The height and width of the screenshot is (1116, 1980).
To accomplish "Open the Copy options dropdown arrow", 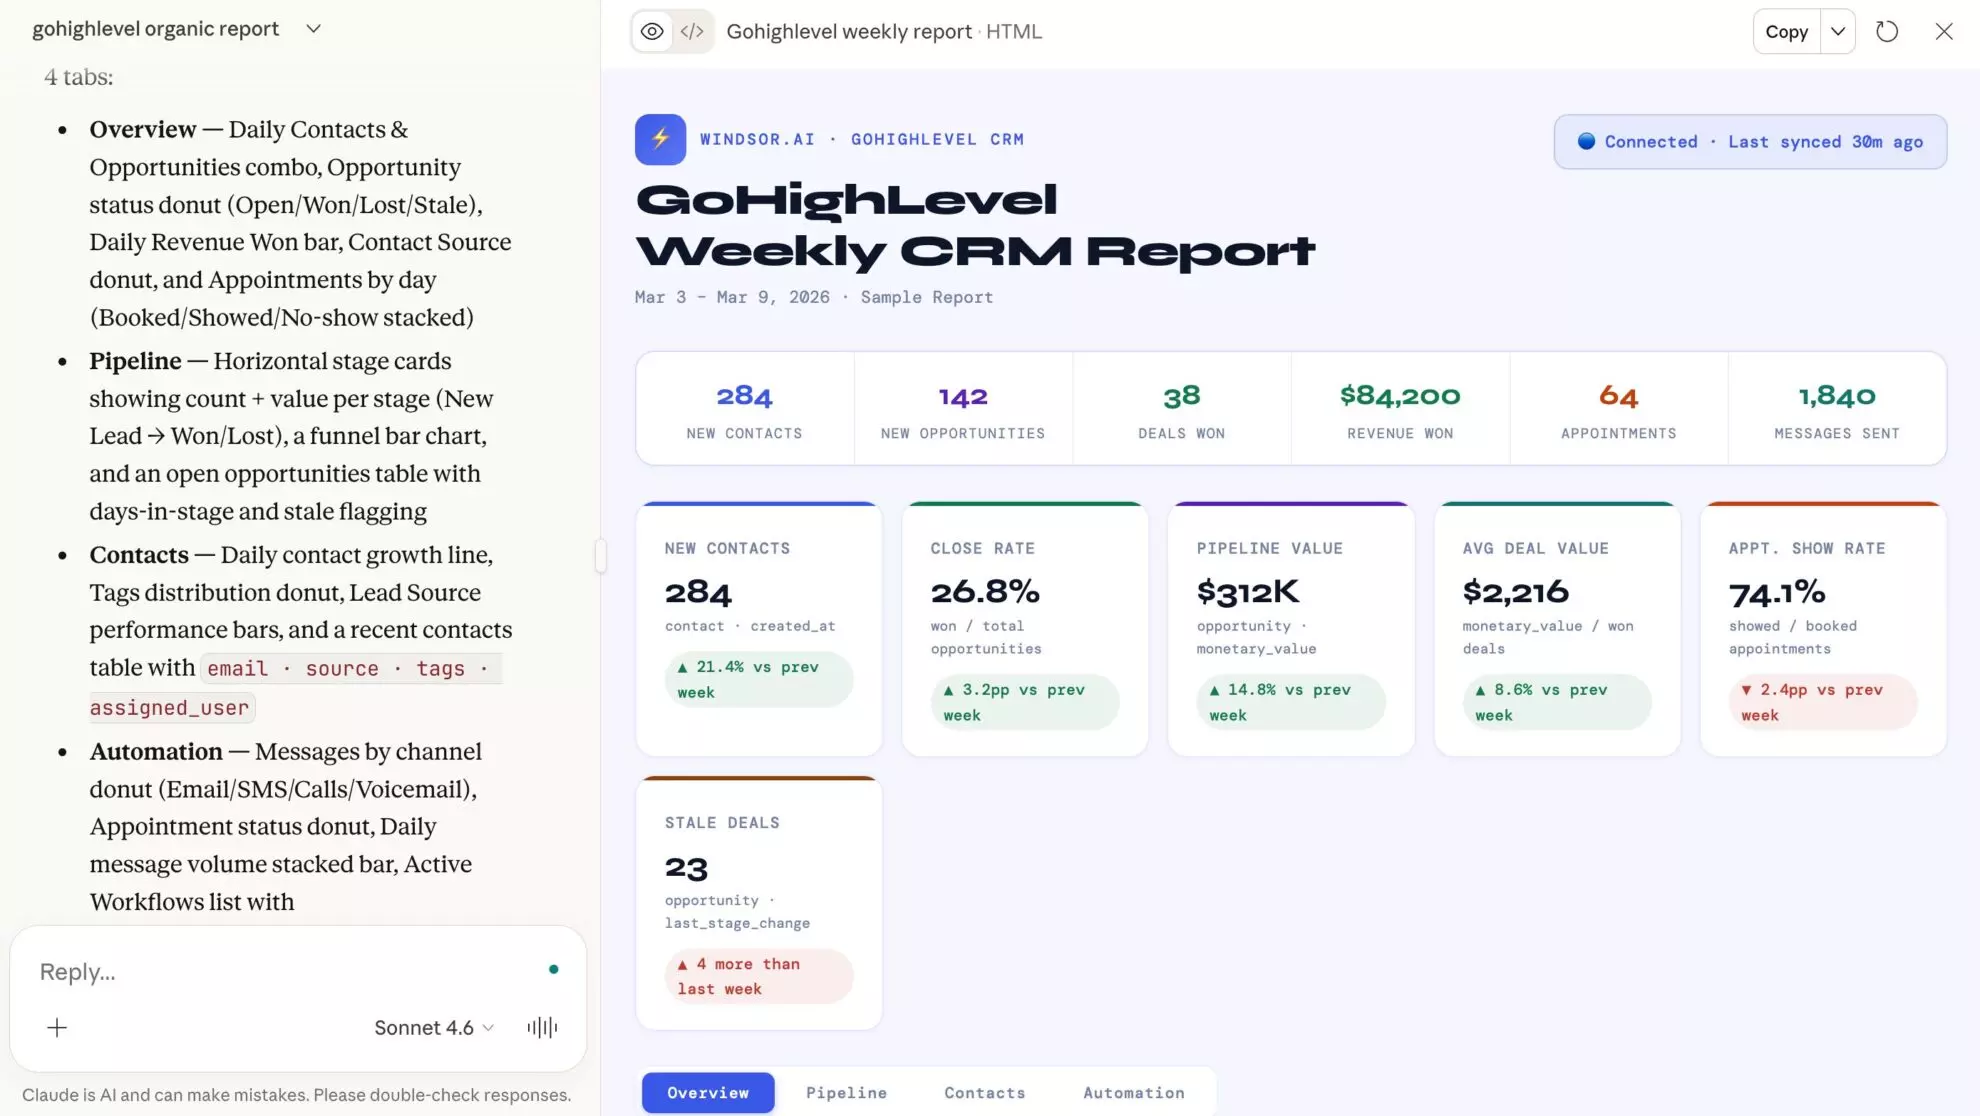I will (x=1837, y=31).
